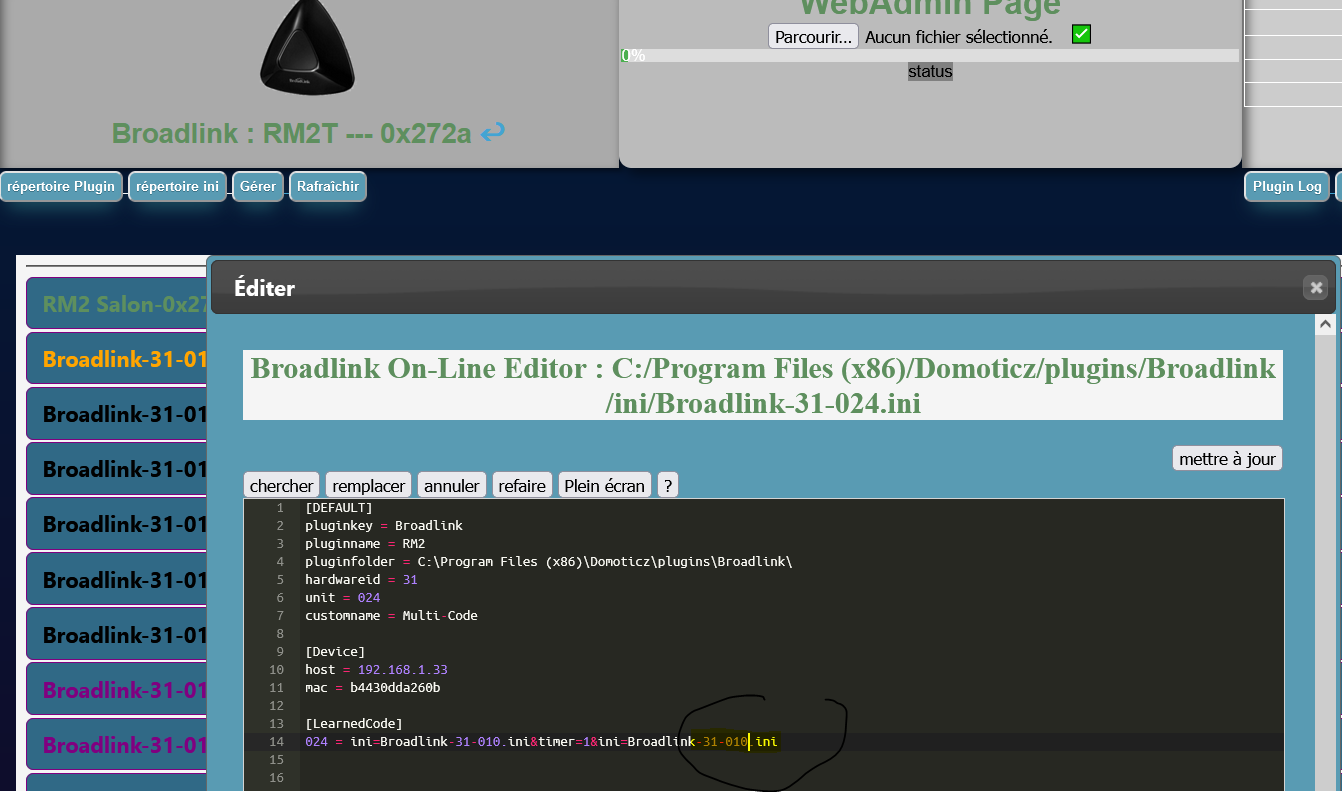Close the Éditer dialog
Image resolution: width=1342 pixels, height=792 pixels.
pos(1315,288)
